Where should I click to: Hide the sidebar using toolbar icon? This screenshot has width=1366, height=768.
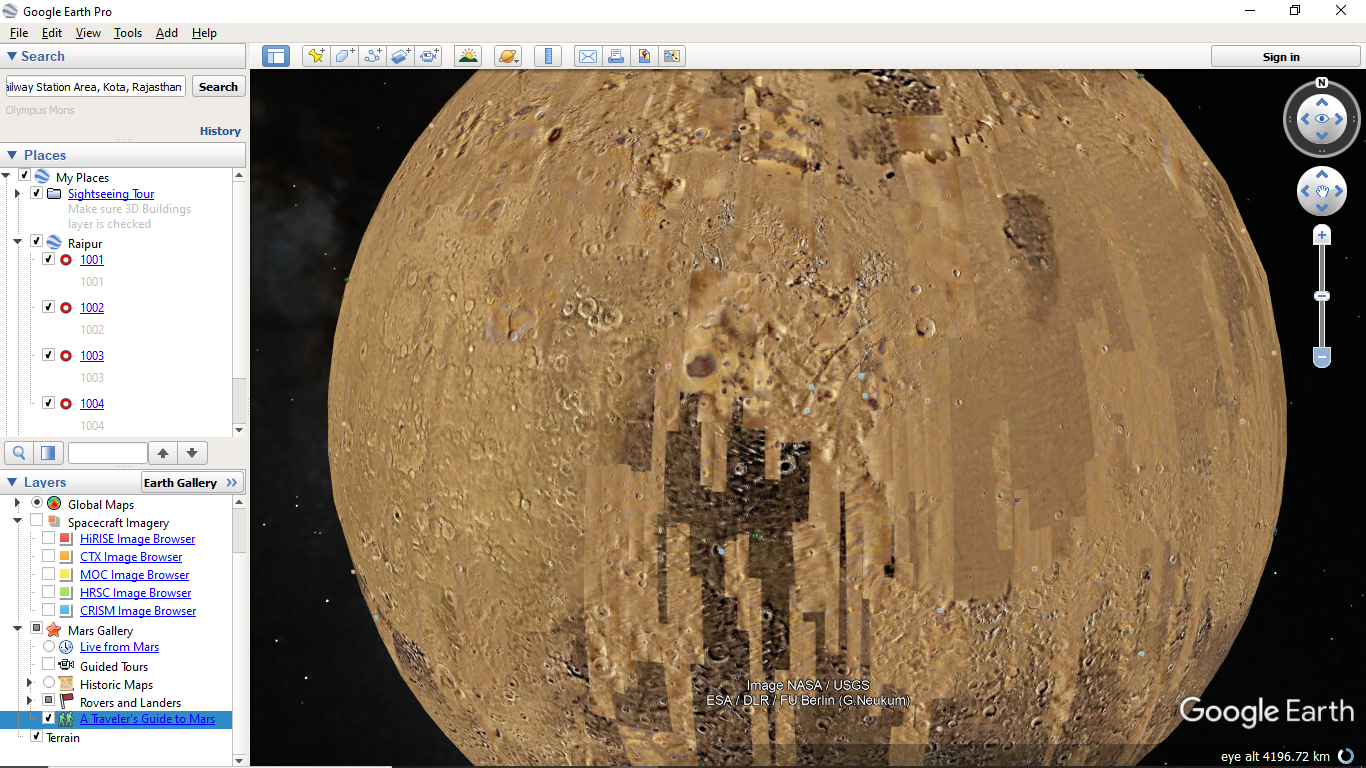(x=276, y=56)
